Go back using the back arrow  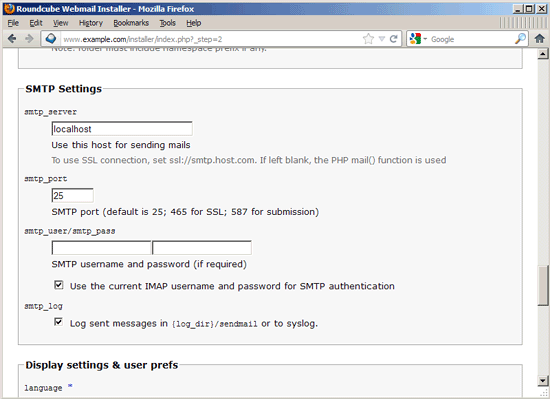(12, 39)
